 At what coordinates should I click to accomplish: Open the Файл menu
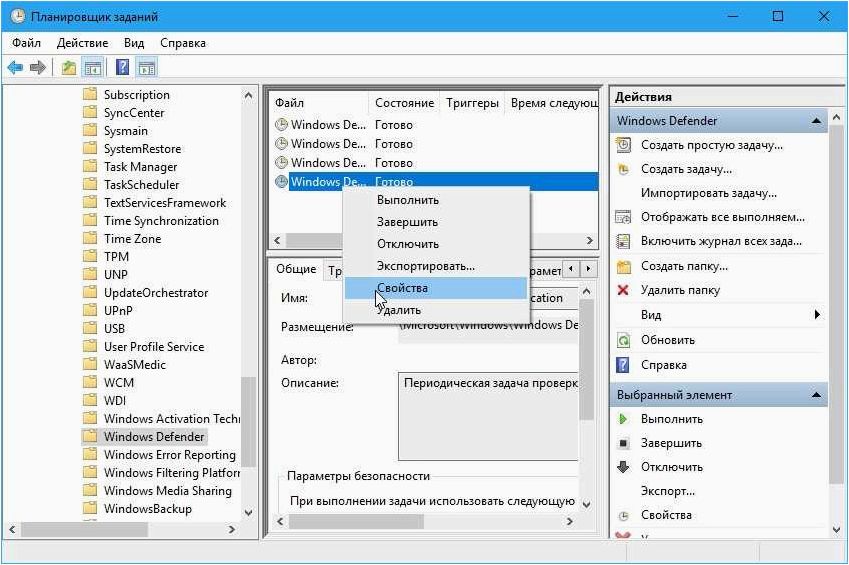pyautogui.click(x=26, y=43)
